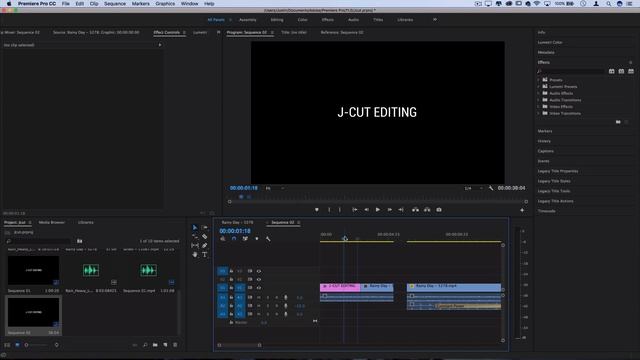
Task: Toggle sync lock on V2 track
Action: coord(250,280)
